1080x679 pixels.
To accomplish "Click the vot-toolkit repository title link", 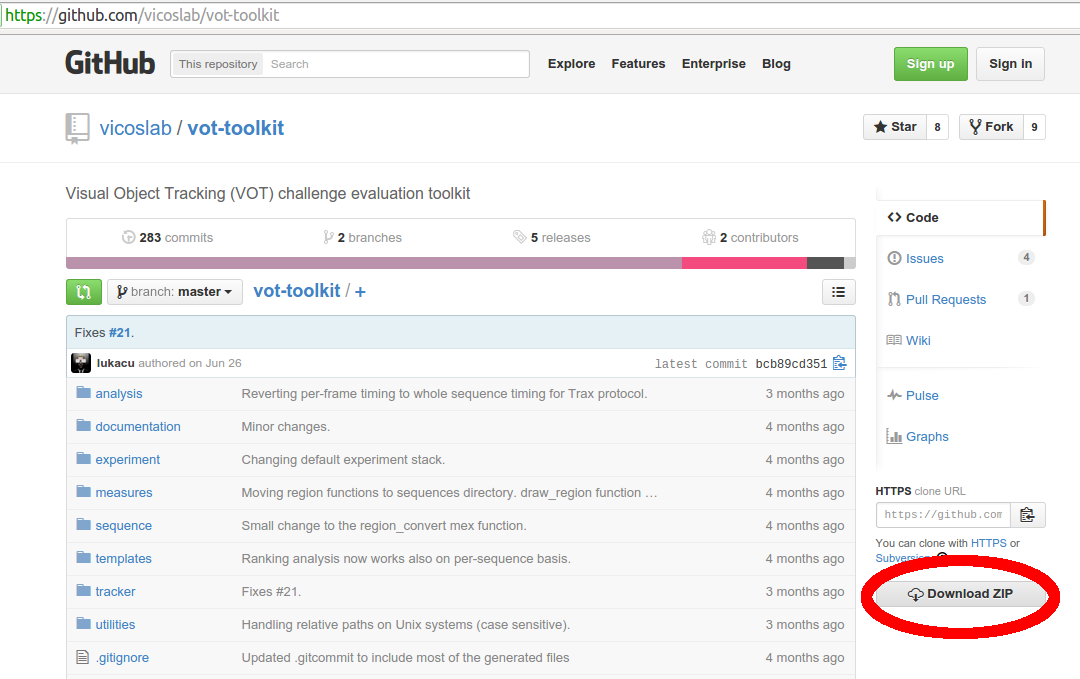I will point(236,128).
